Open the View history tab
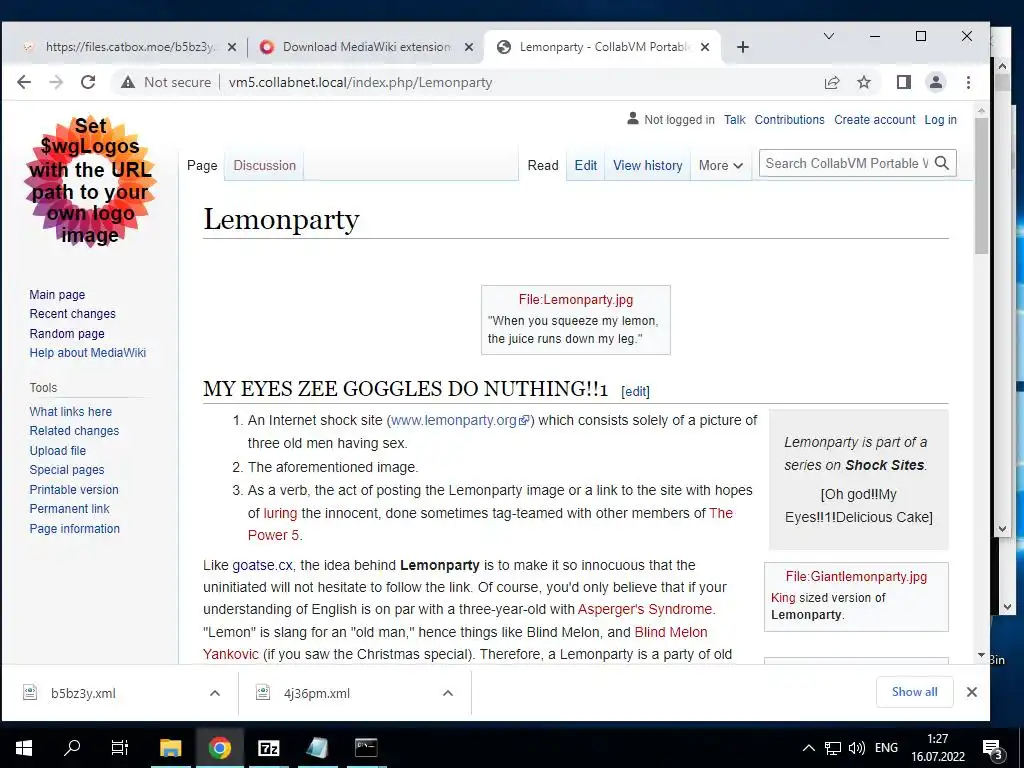The width and height of the screenshot is (1024, 768). pyautogui.click(x=647, y=165)
